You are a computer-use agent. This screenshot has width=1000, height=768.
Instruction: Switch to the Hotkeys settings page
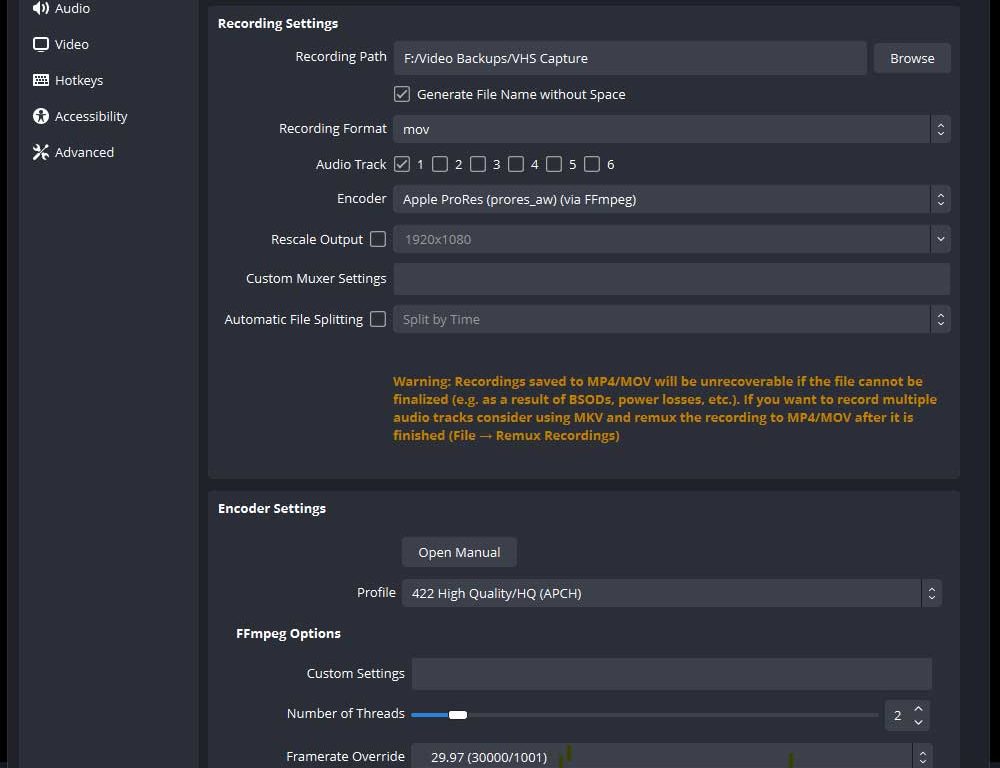coord(78,80)
